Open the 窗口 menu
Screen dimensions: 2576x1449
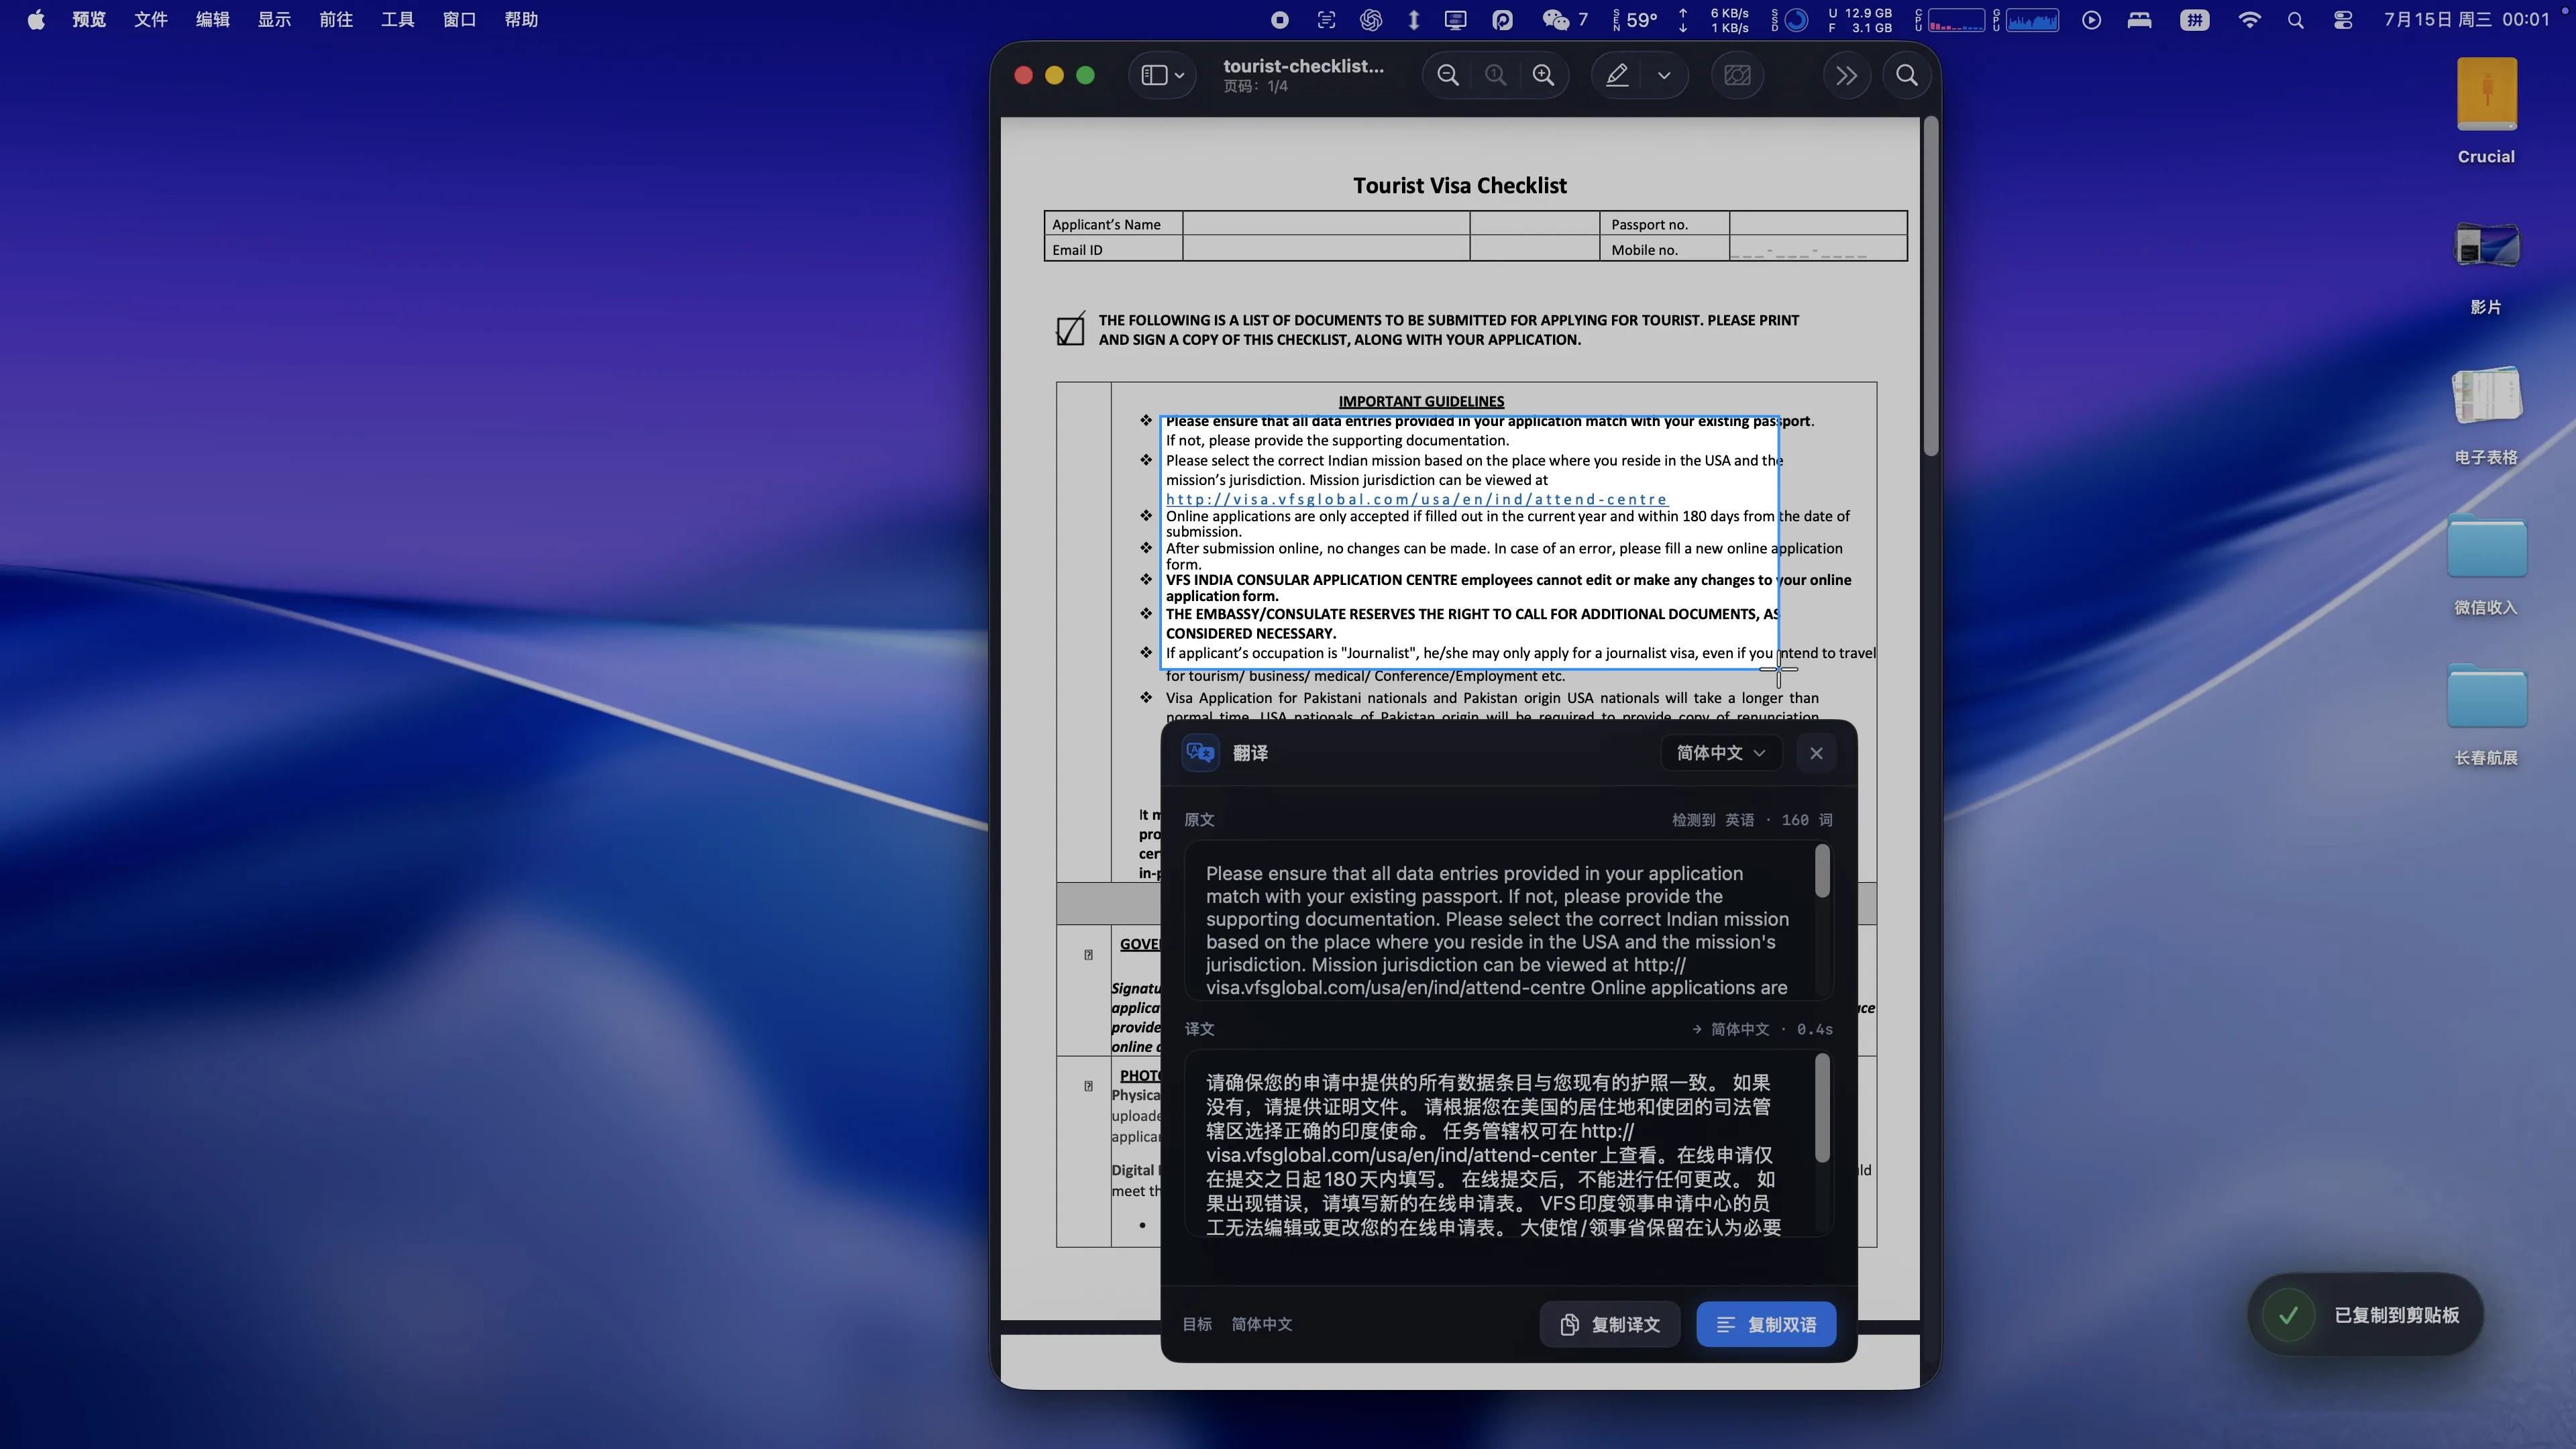[459, 19]
